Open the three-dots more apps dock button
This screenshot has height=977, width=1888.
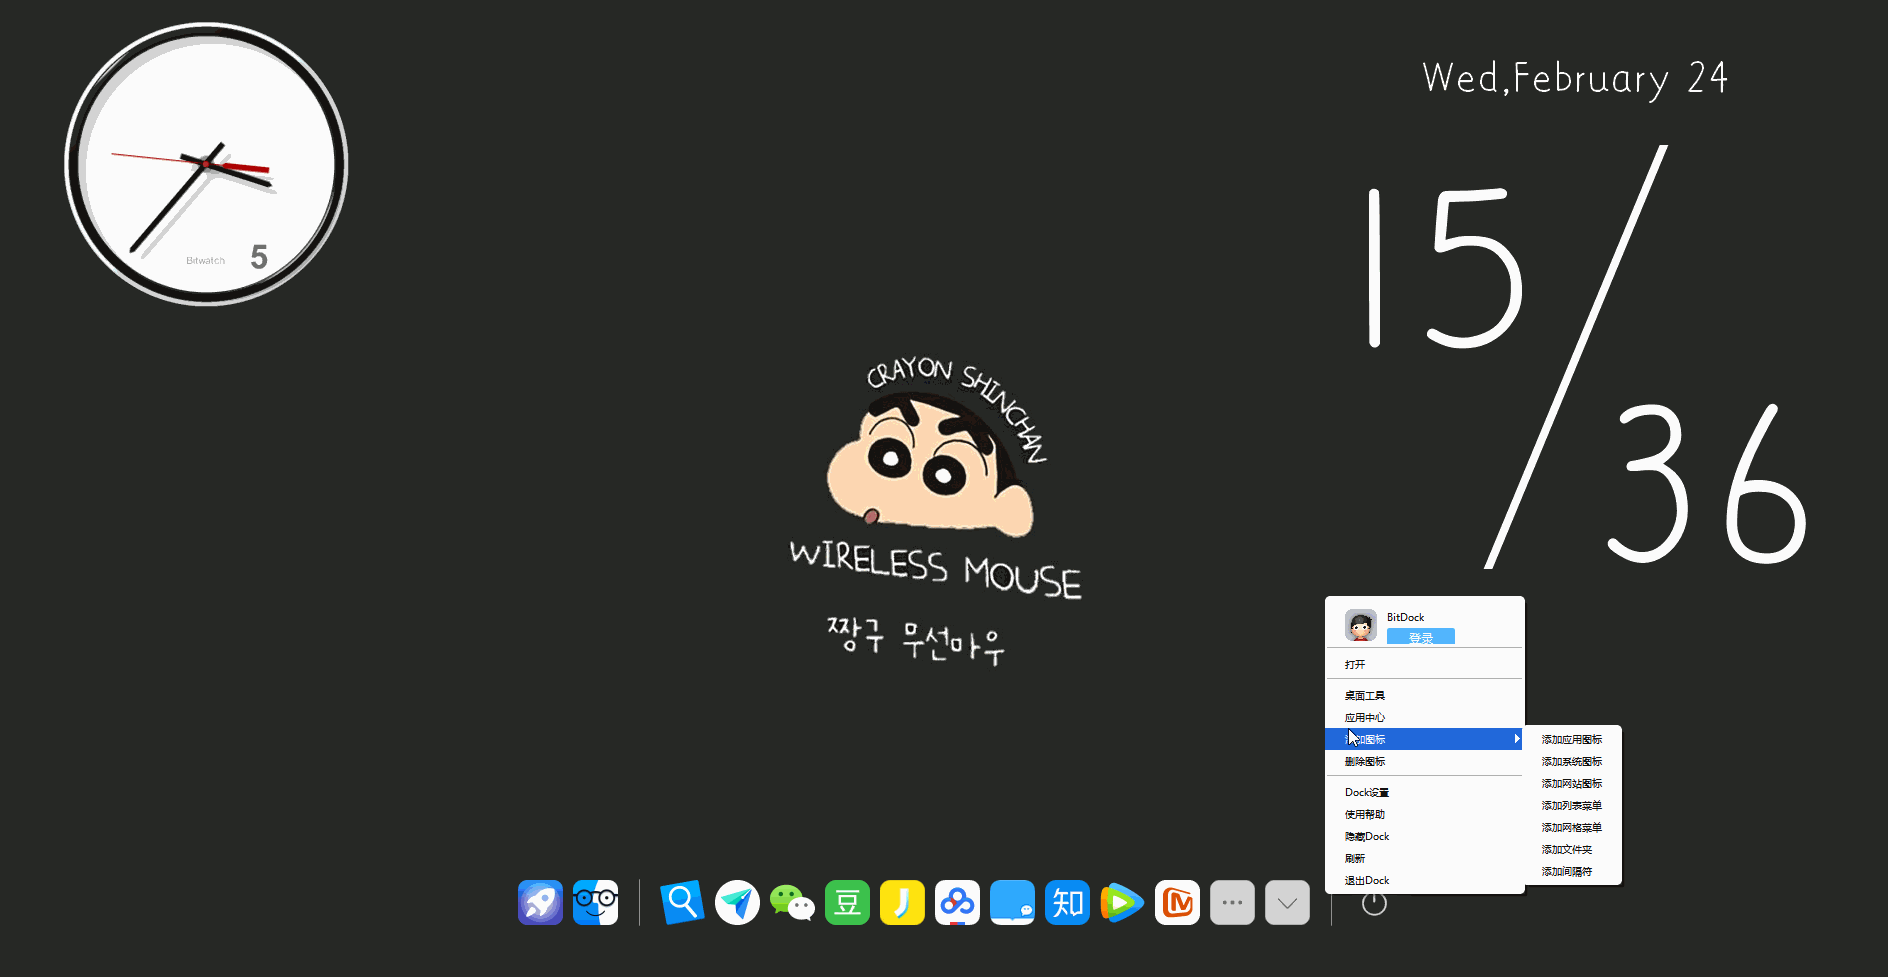click(1232, 903)
